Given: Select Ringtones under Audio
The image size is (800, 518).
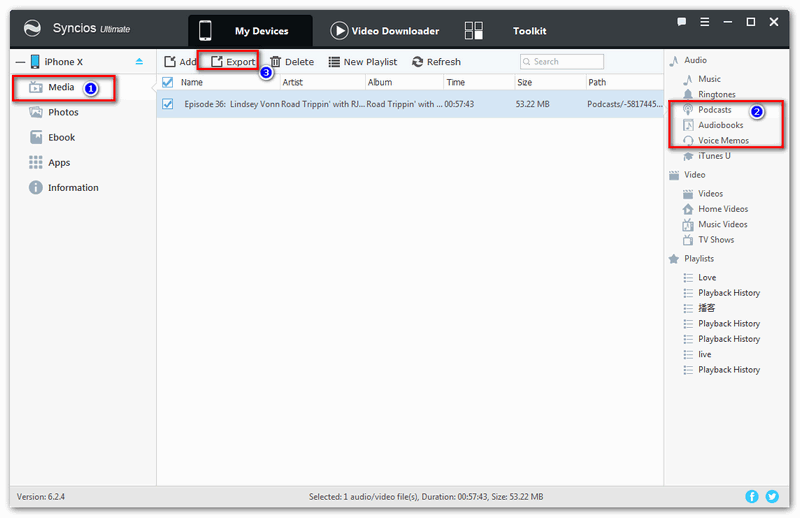Looking at the screenshot, I should click(709, 94).
